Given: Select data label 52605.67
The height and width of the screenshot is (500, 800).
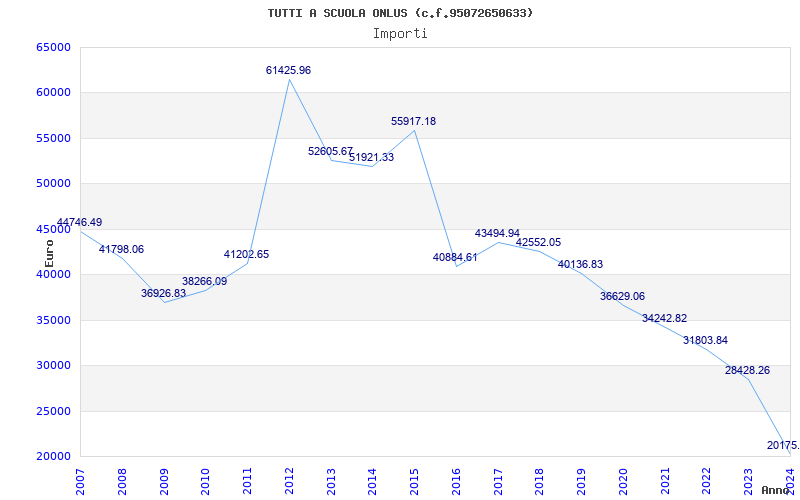Looking at the screenshot, I should 331,151.
